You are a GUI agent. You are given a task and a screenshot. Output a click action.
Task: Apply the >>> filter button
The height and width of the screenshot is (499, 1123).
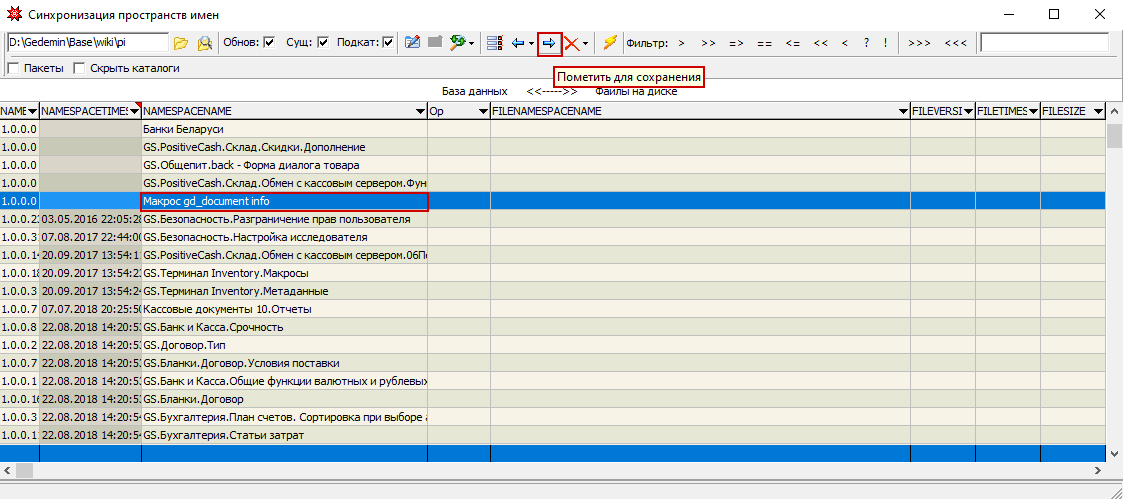[920, 43]
